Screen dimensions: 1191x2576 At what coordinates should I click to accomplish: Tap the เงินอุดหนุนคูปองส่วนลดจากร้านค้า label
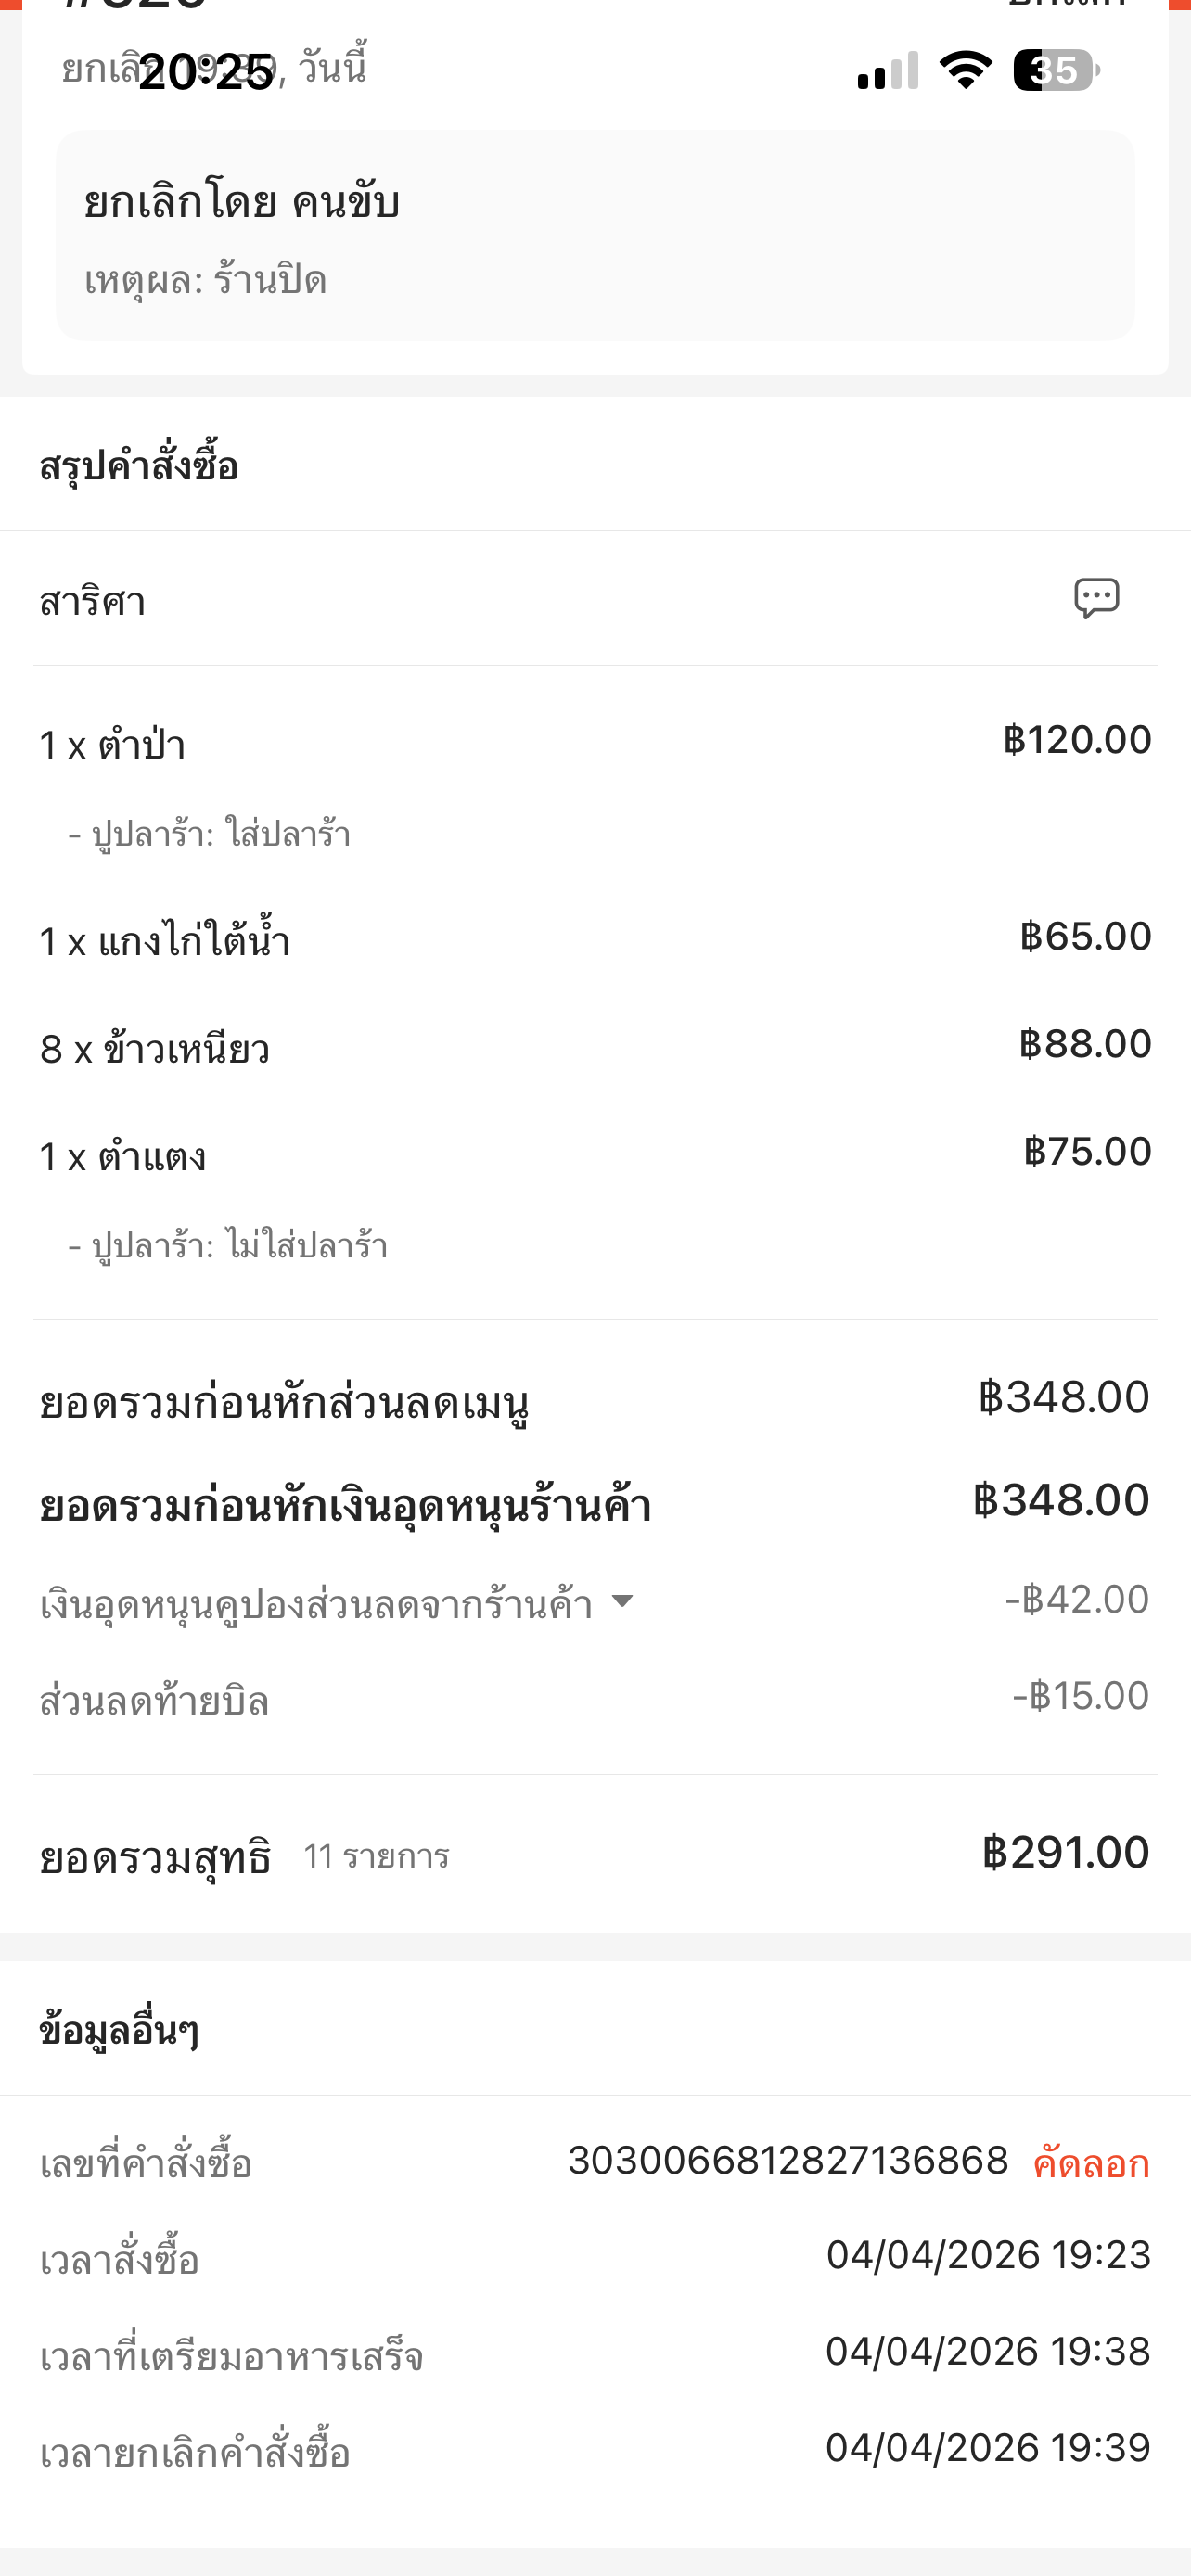[x=316, y=1604]
